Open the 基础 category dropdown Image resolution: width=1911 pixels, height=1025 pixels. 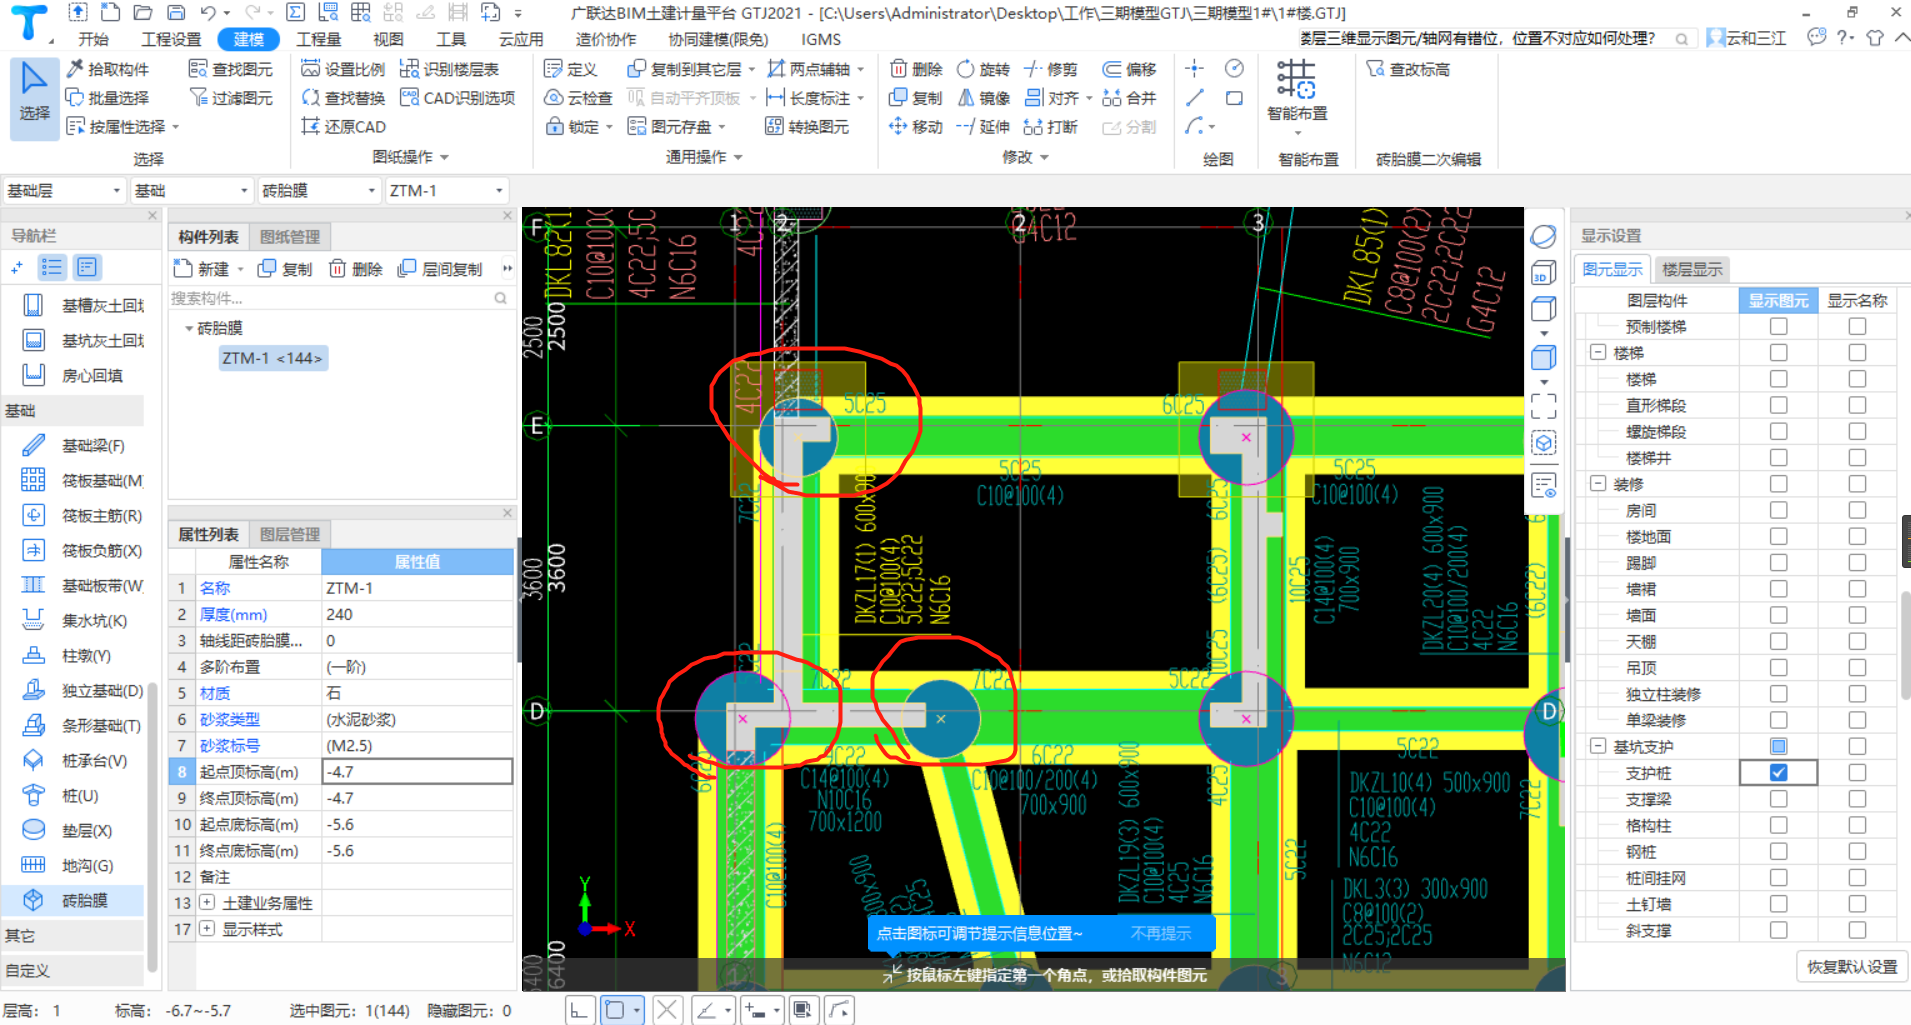(x=191, y=190)
